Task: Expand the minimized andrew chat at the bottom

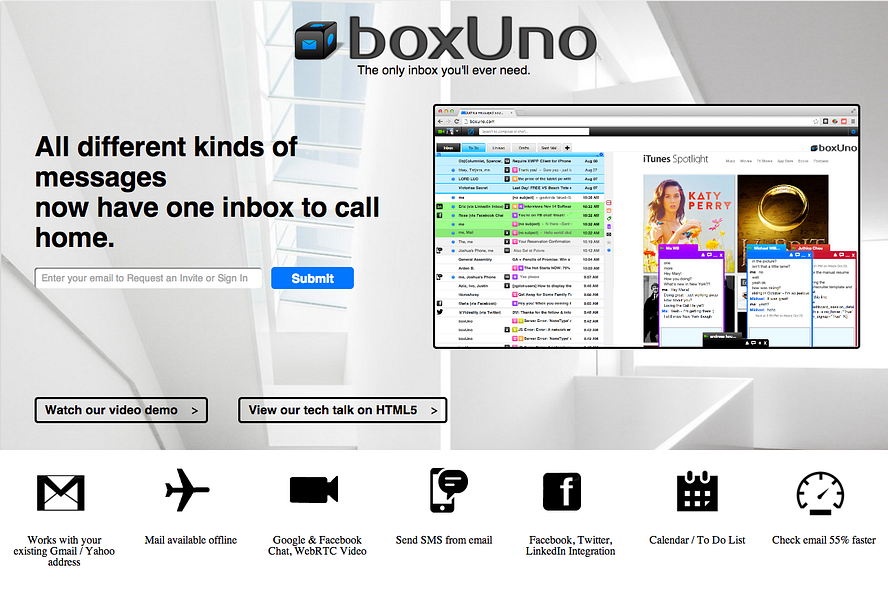Action: [x=721, y=336]
